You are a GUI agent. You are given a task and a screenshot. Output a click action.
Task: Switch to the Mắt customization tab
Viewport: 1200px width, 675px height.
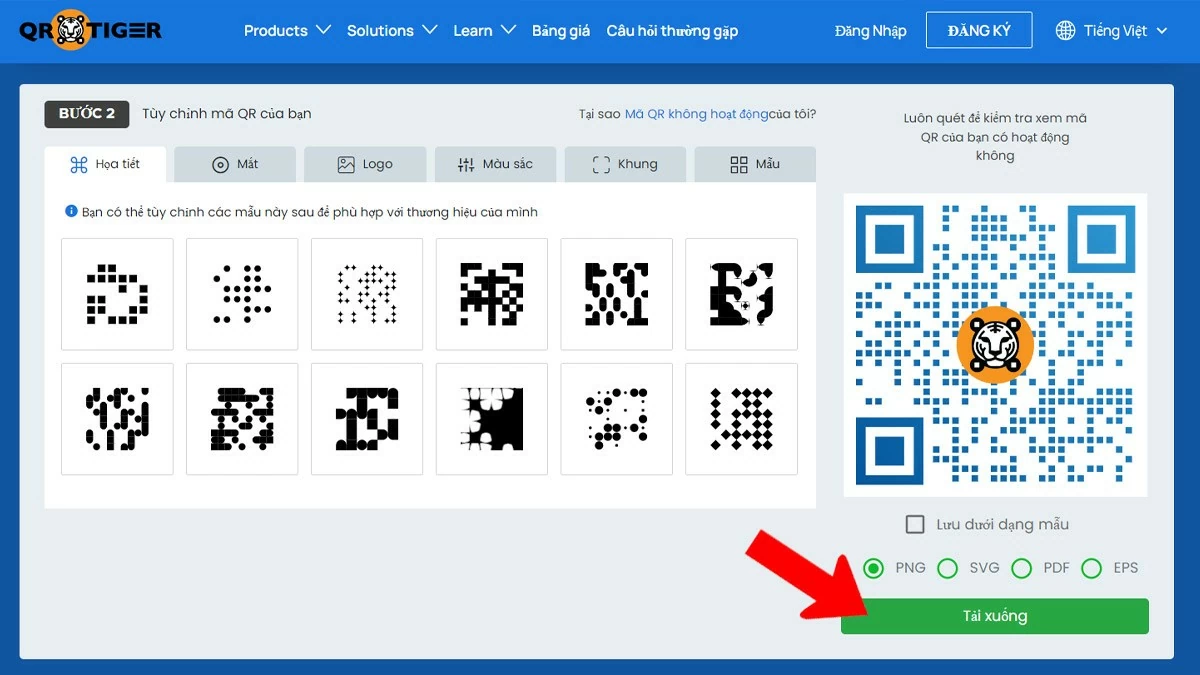[234, 164]
